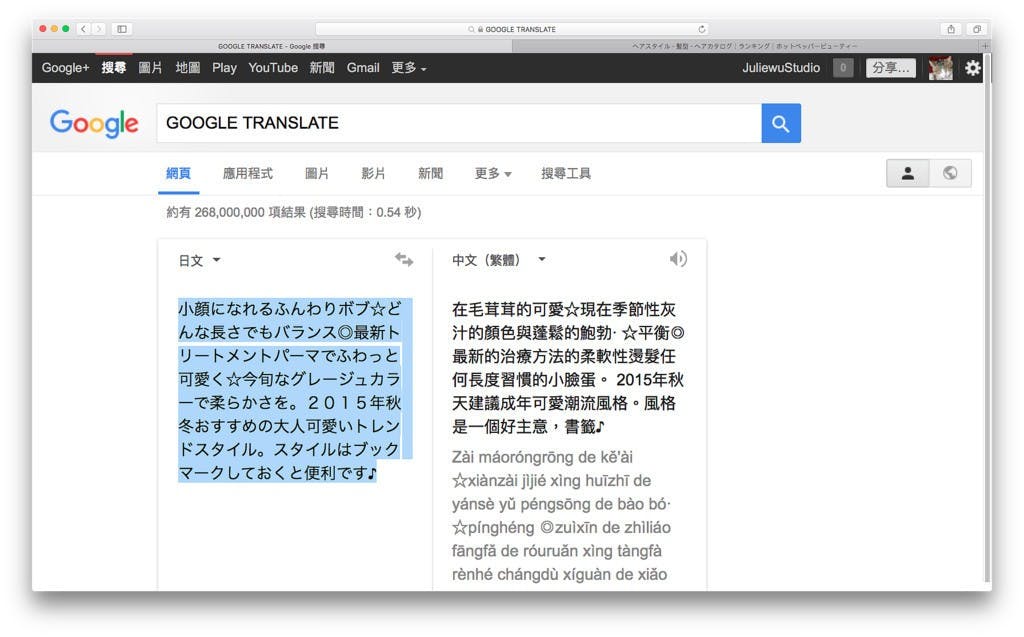Open YouTube in the black bar
This screenshot has width=1024, height=637.
point(273,68)
